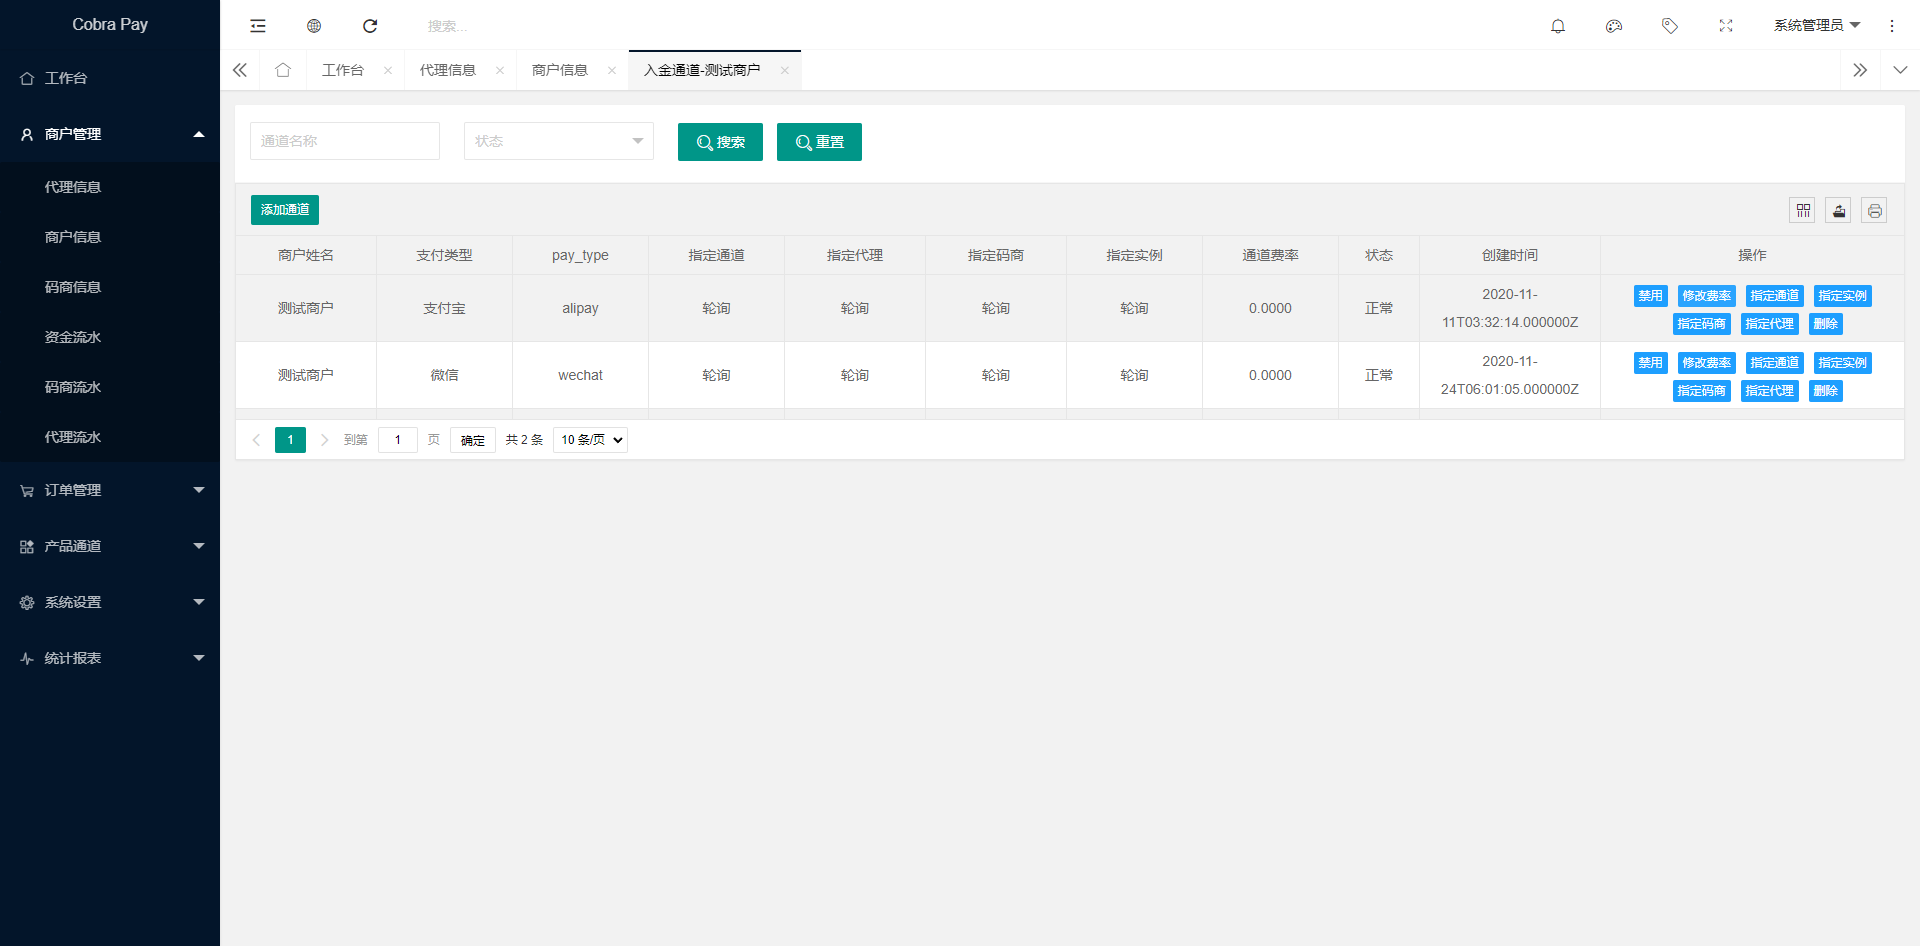Expand the 统计报表 sidebar group
Viewport: 1920px width, 946px height.
point(110,658)
